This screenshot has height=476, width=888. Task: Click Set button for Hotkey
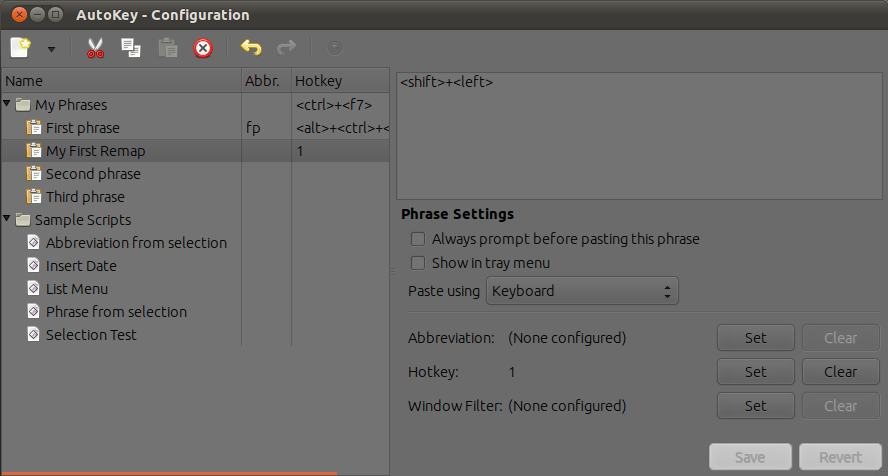pyautogui.click(x=755, y=372)
